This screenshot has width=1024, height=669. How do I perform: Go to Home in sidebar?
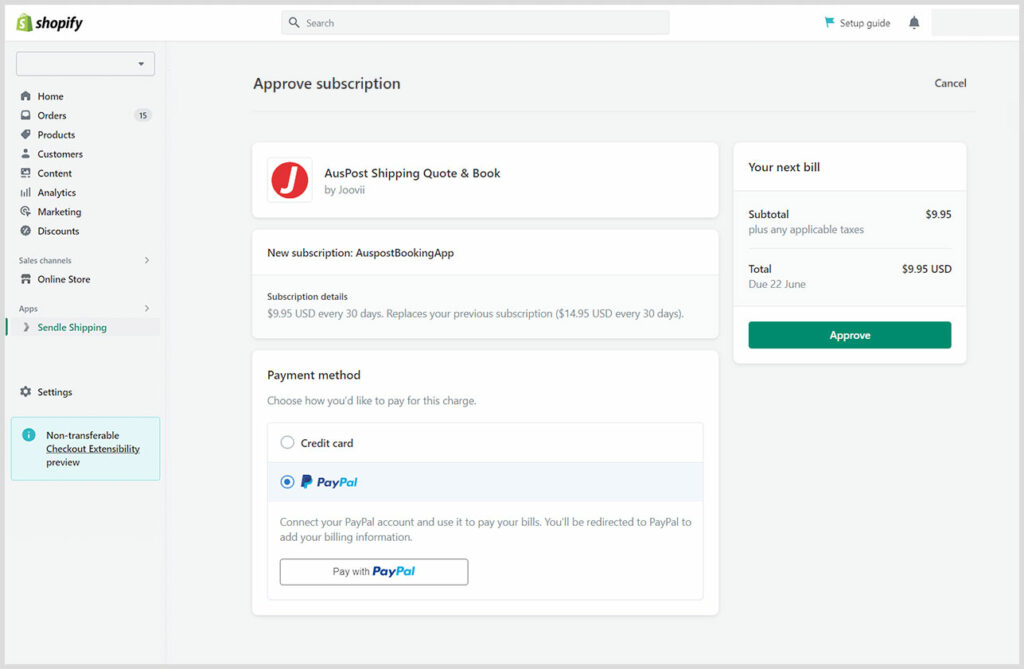(x=50, y=96)
